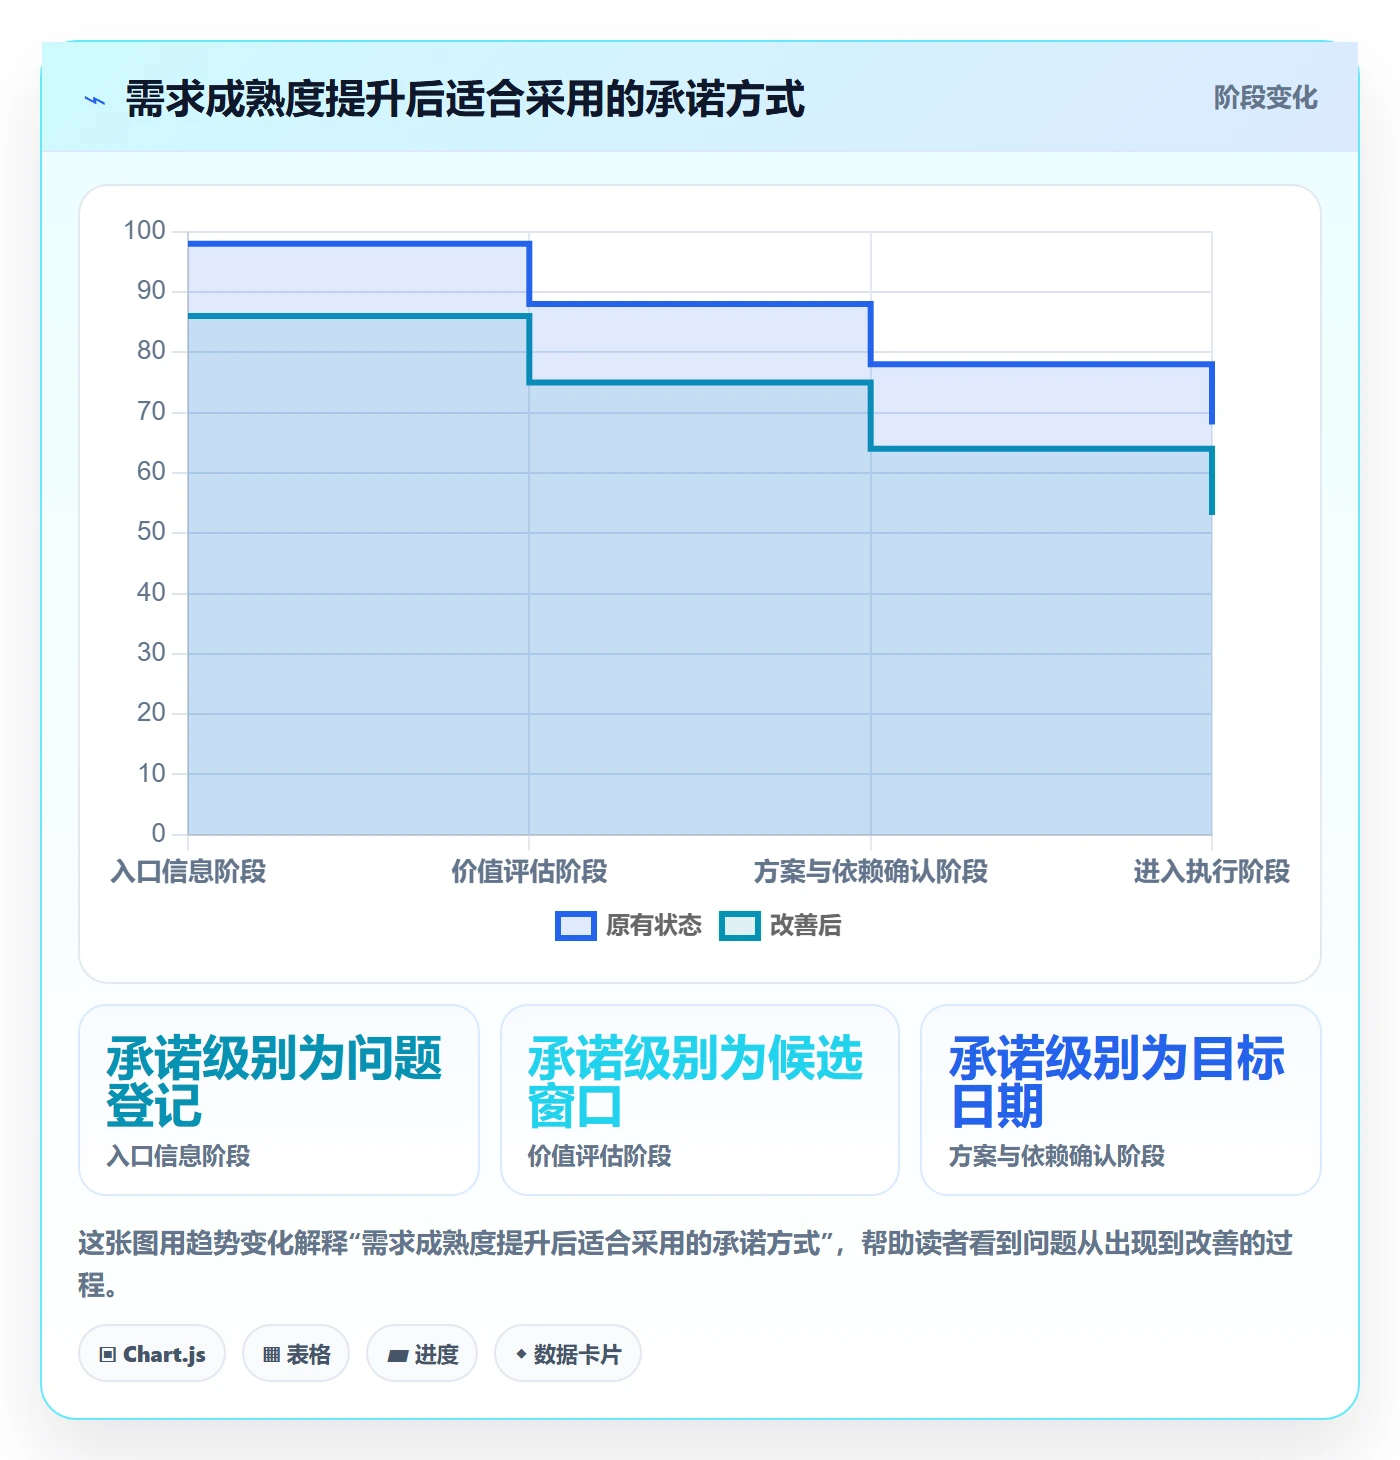Click the 价值评估阶段 x-axis label

coord(529,872)
